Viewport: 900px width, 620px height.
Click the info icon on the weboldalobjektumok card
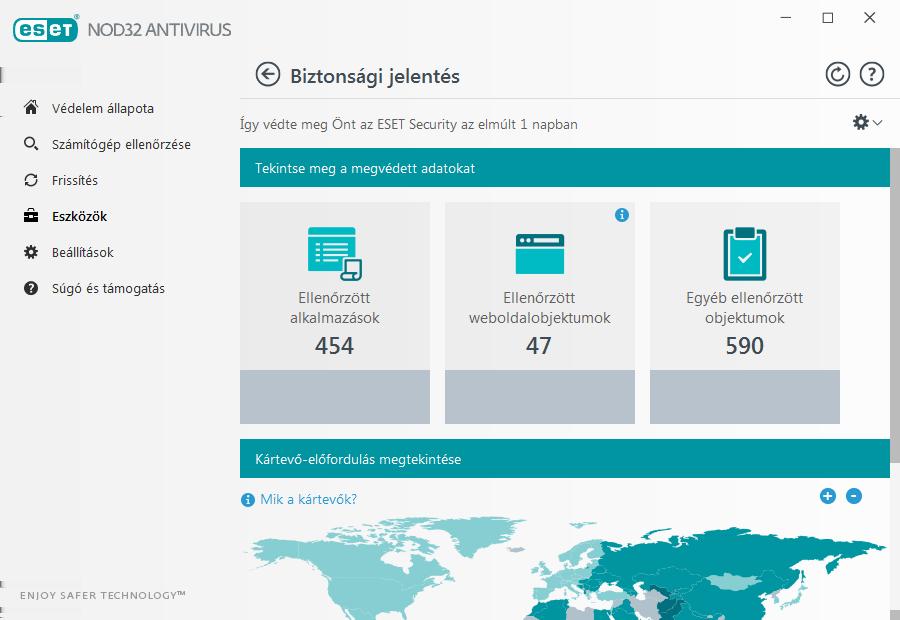coord(622,215)
